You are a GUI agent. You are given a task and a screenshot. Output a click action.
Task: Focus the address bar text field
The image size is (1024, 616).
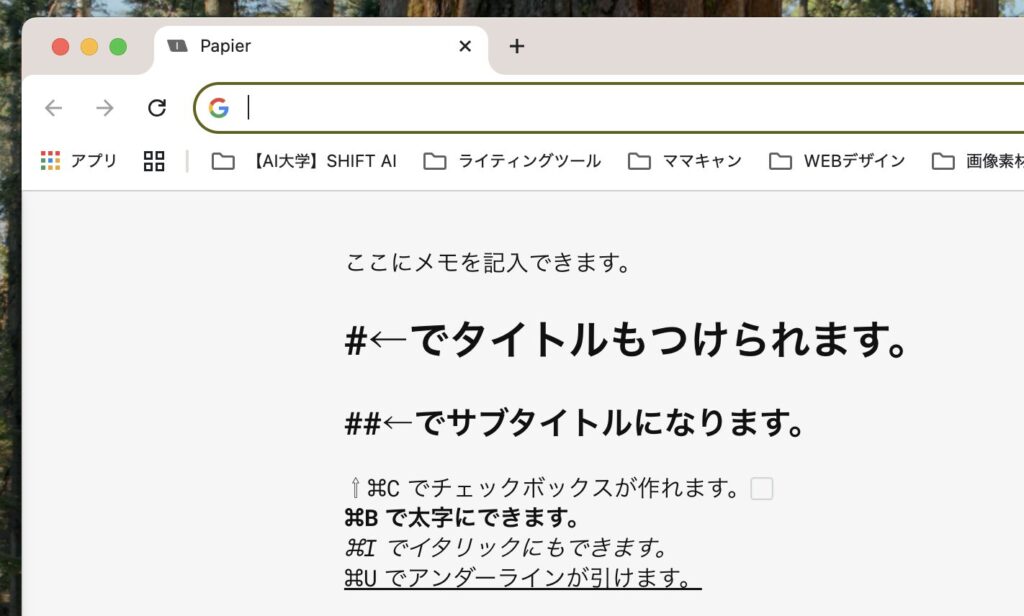pos(600,108)
